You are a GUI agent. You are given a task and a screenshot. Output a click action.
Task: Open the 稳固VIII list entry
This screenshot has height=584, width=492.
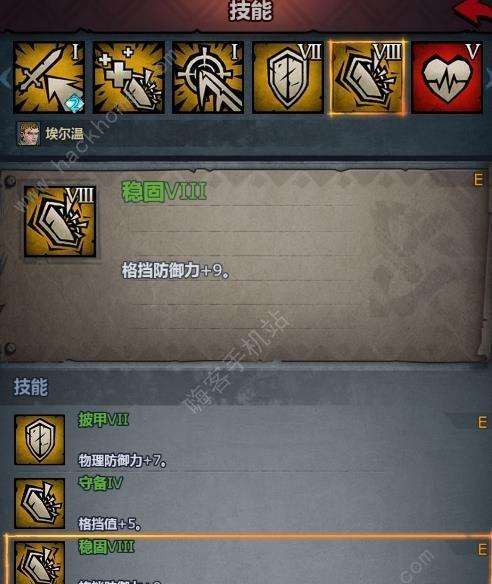pos(248,560)
